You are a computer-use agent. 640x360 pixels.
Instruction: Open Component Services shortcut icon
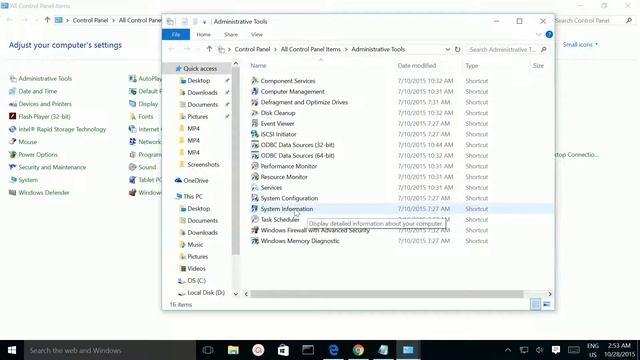click(x=255, y=80)
